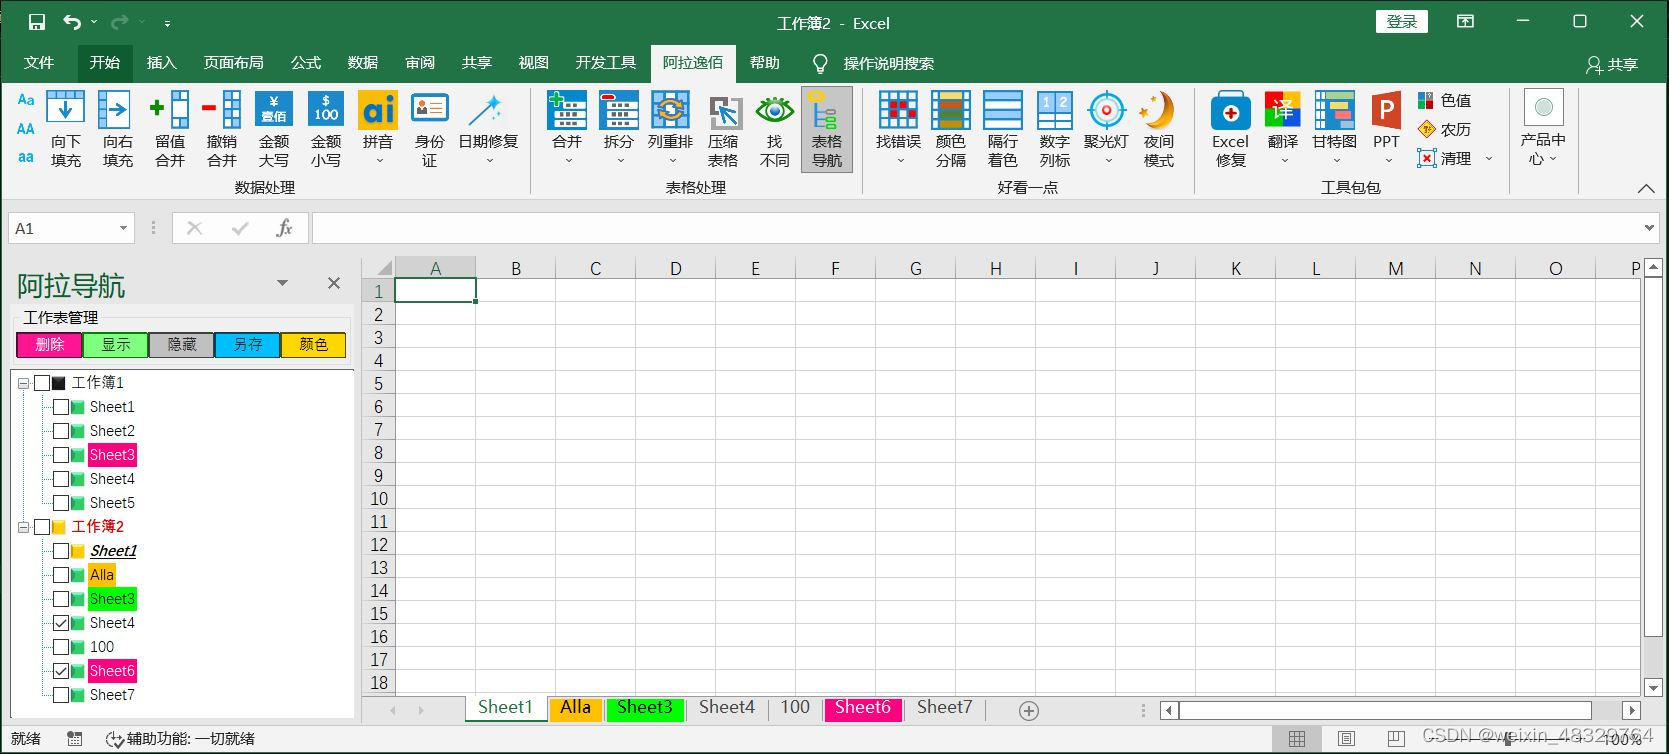This screenshot has height=754, width=1669.
Task: Switch to the 开发工具 Developer tab
Action: click(606, 63)
